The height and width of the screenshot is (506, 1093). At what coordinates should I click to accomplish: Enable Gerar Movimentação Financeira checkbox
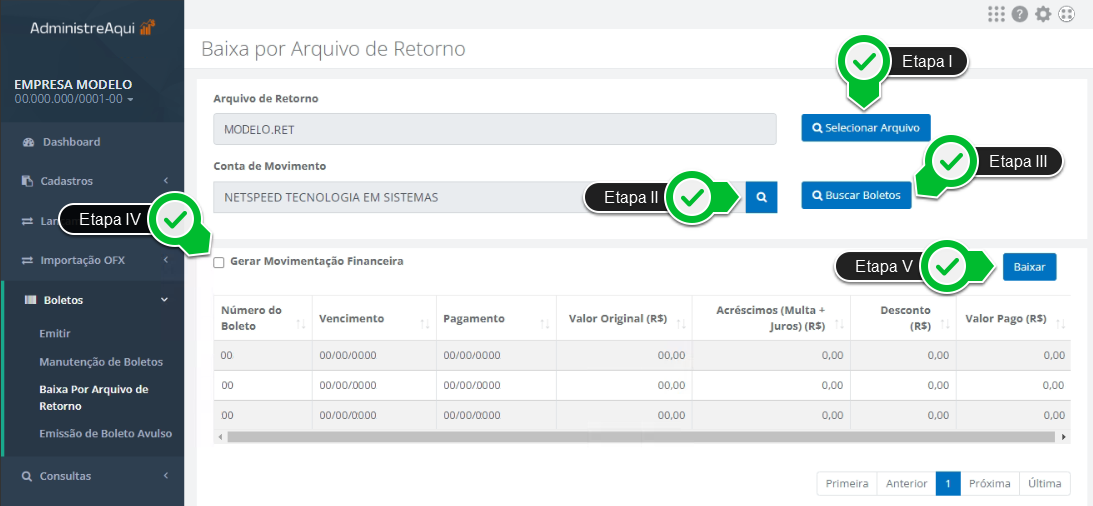(x=219, y=263)
